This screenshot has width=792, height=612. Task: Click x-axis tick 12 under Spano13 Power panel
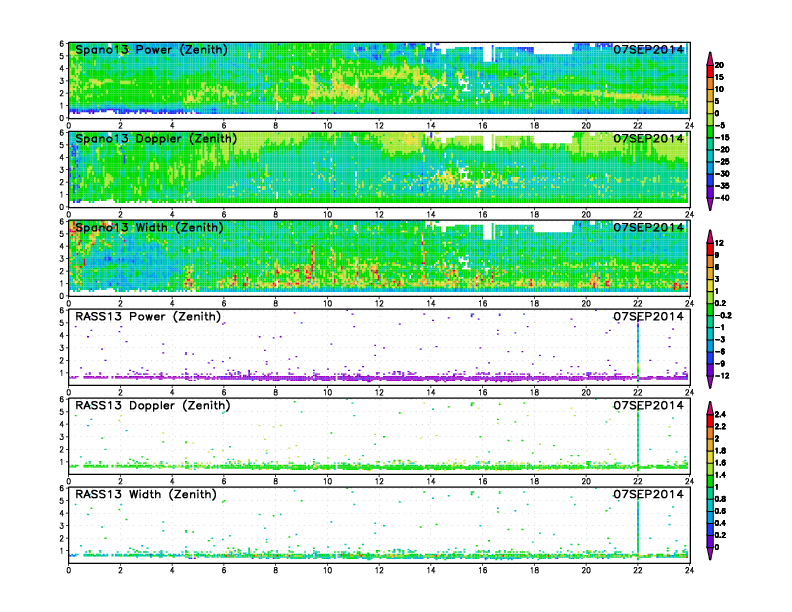point(379,126)
